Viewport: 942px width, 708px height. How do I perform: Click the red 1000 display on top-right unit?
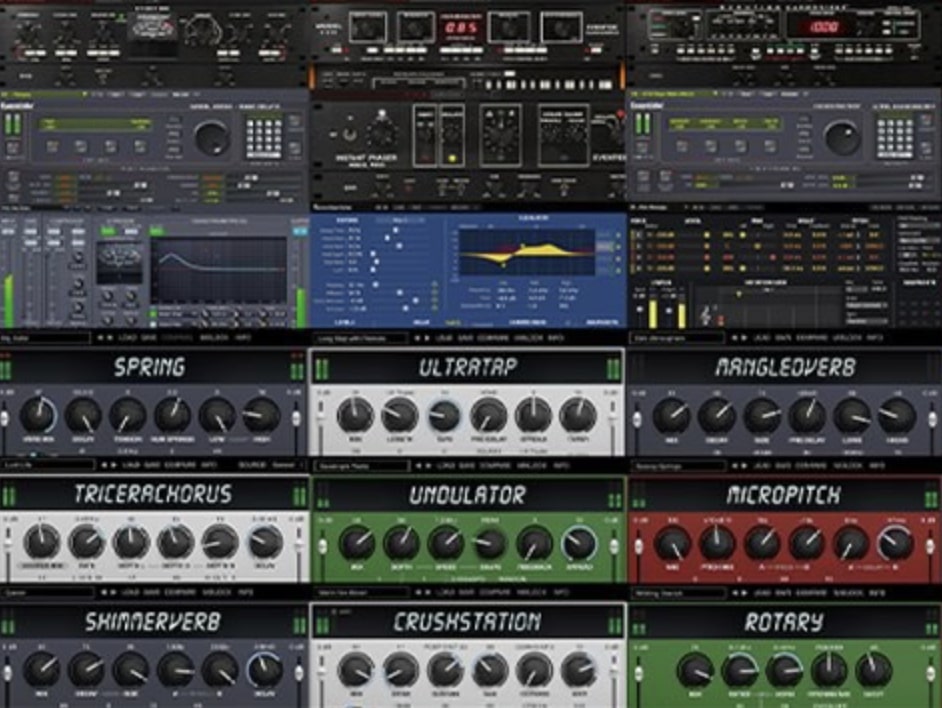tap(823, 27)
